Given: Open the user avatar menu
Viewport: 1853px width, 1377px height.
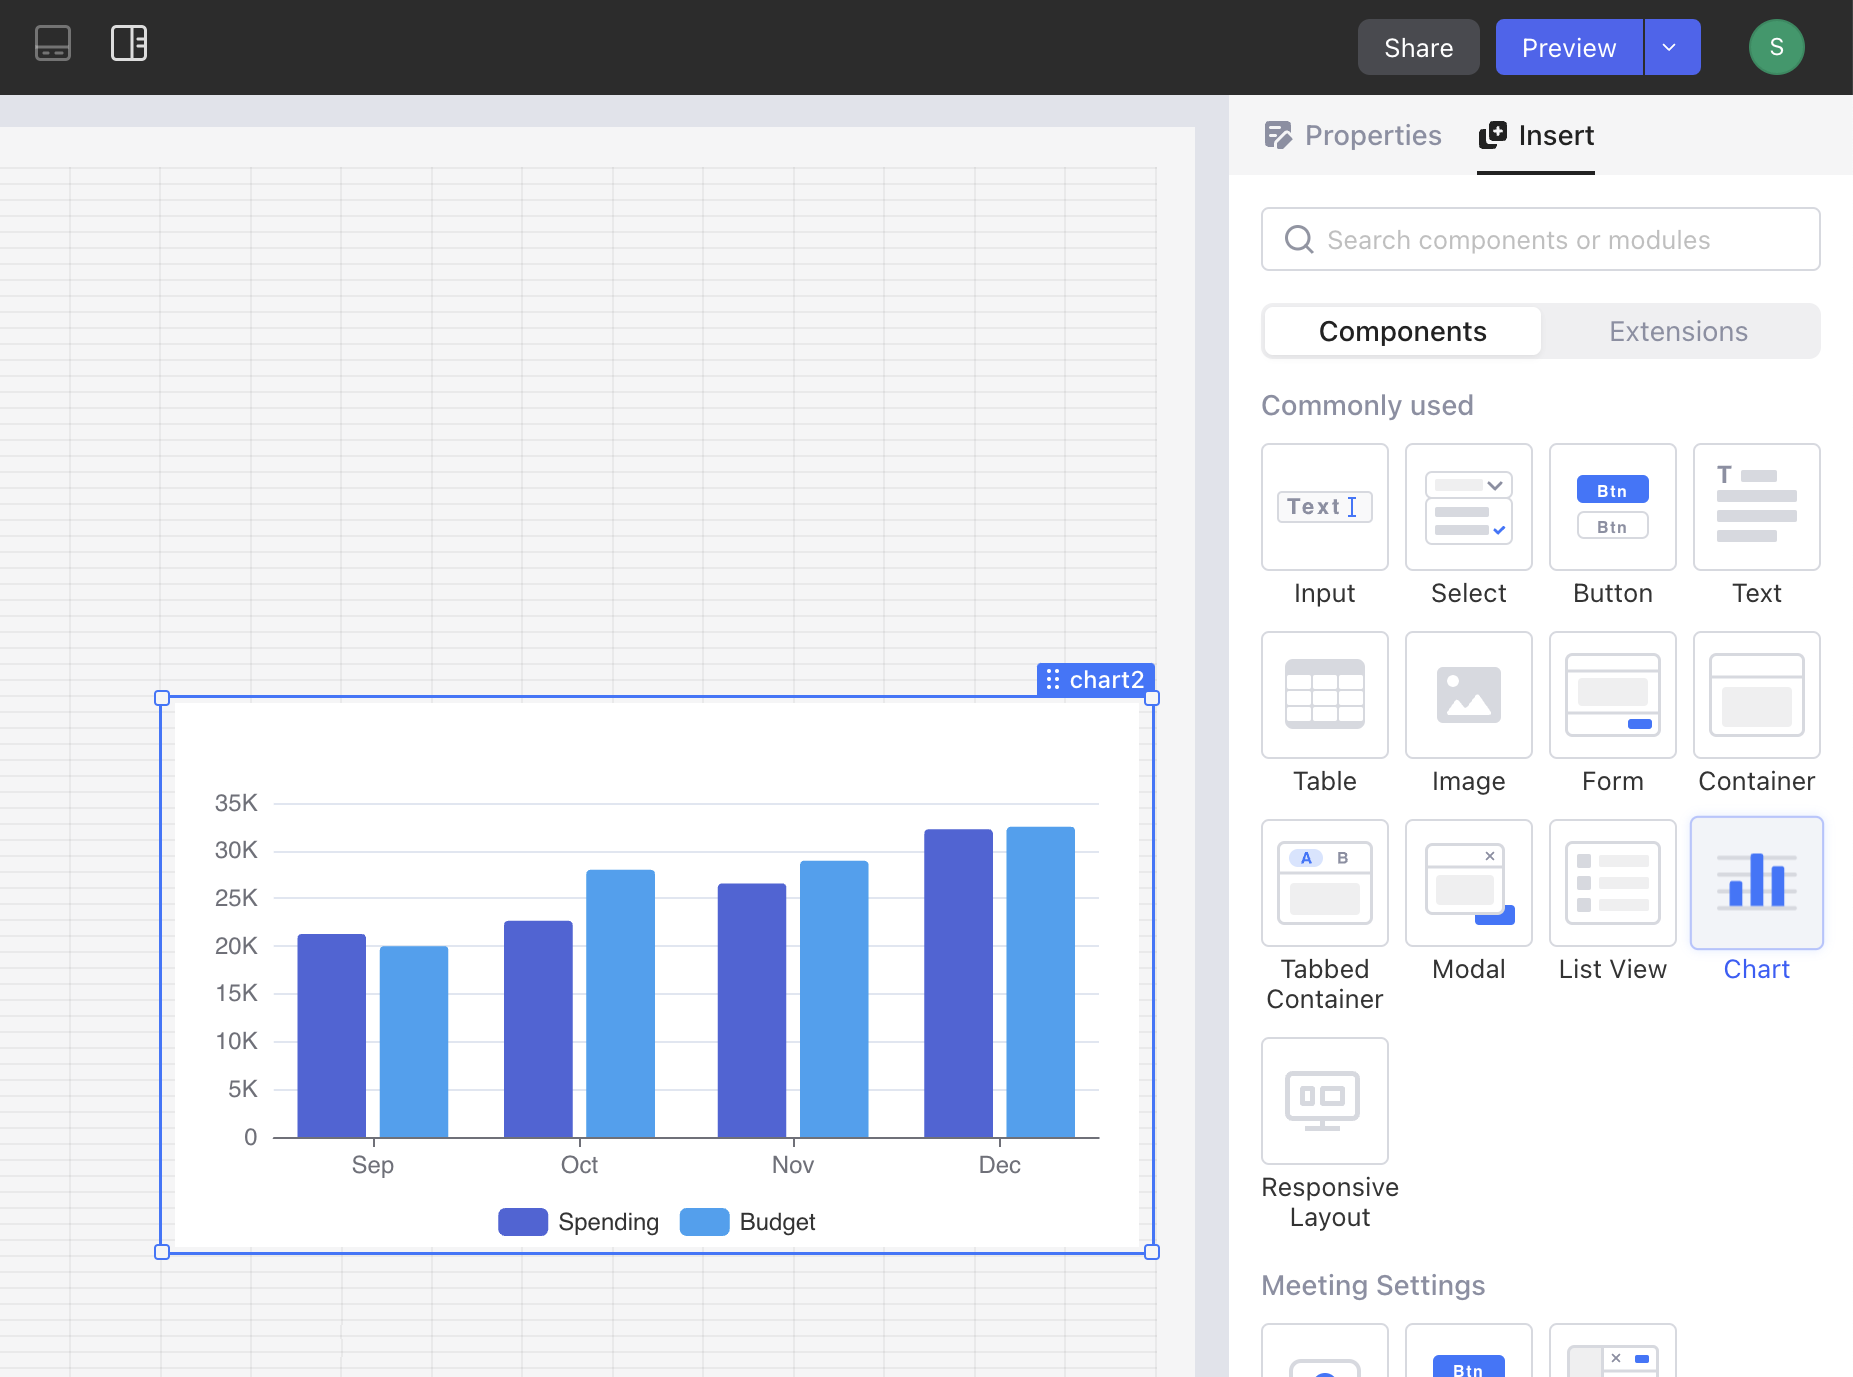Looking at the screenshot, I should point(1775,47).
